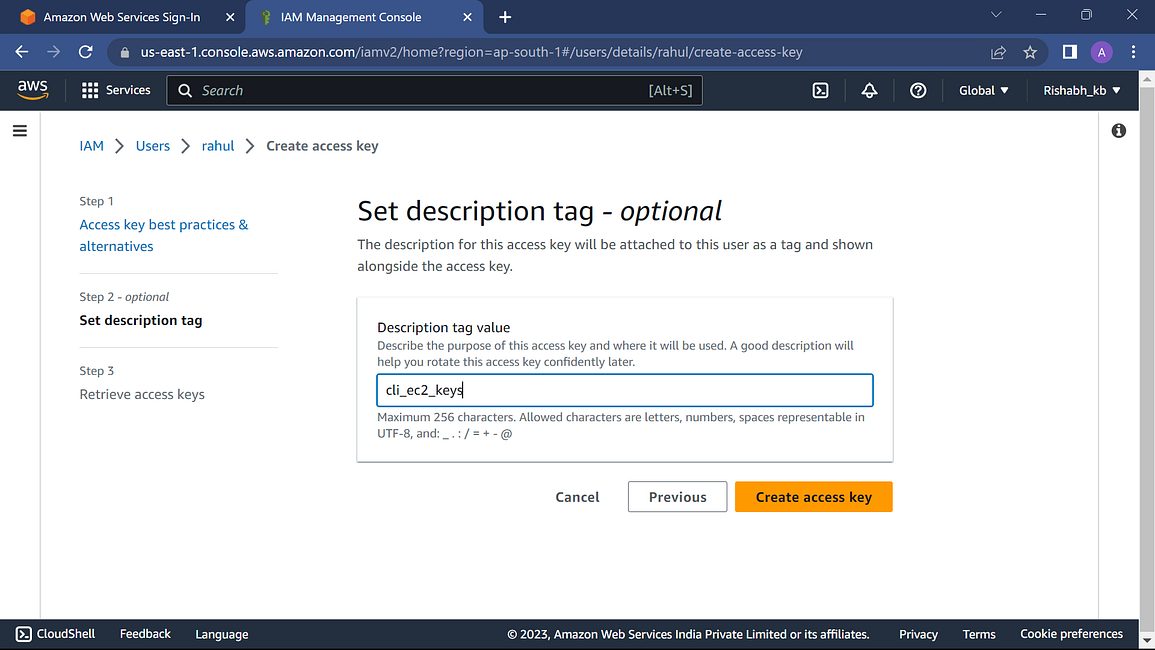This screenshot has width=1155, height=650.
Task: Open the rahul breadcrumb link
Action: [x=218, y=146]
